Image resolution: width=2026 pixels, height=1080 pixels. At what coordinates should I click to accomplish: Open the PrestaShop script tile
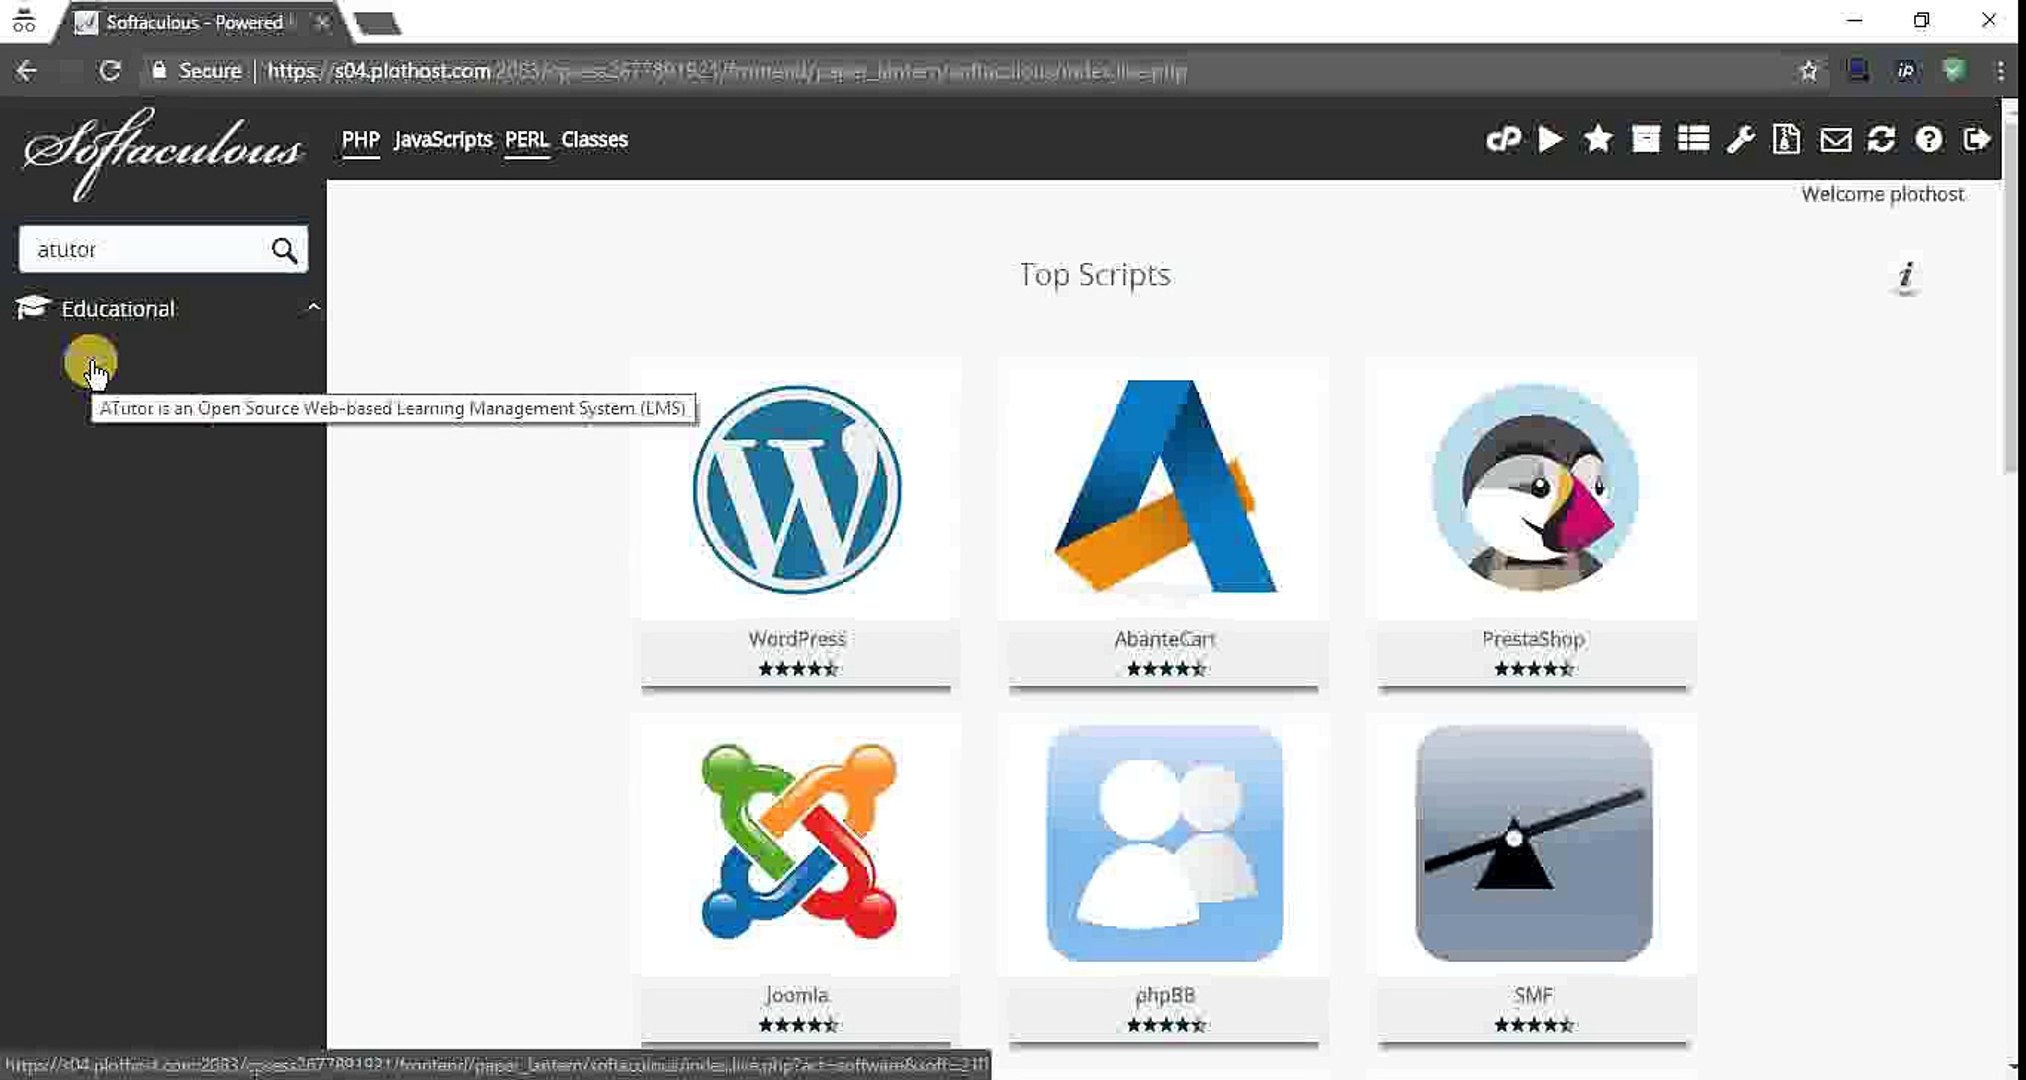pos(1533,490)
